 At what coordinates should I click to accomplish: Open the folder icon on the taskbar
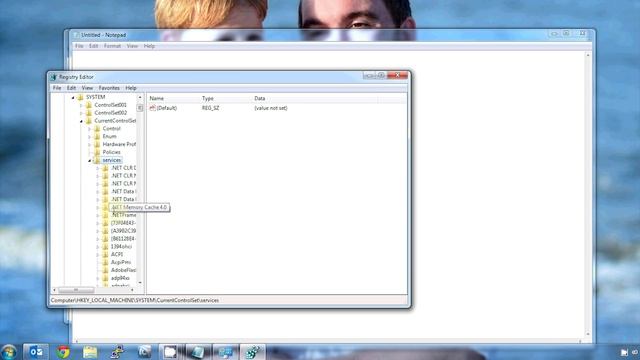[x=90, y=352]
